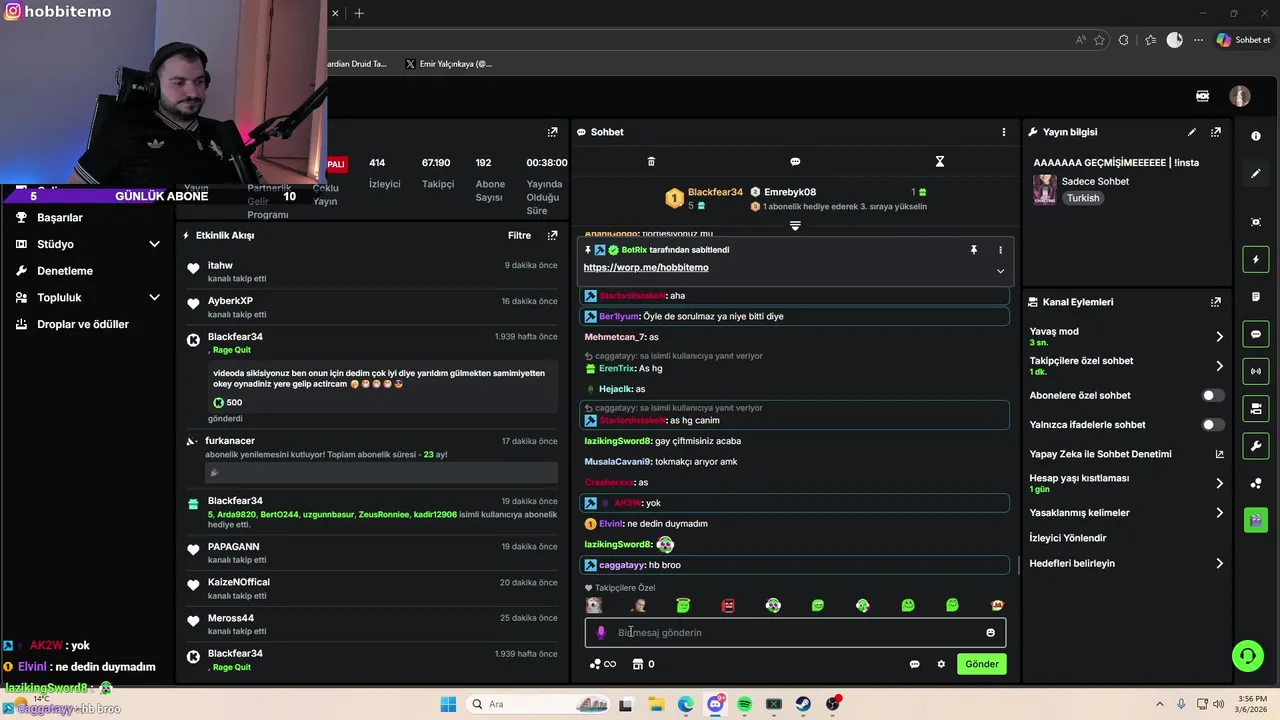Click the trash icon in Sohbet panel
This screenshot has width=1280, height=720.
[x=651, y=162]
